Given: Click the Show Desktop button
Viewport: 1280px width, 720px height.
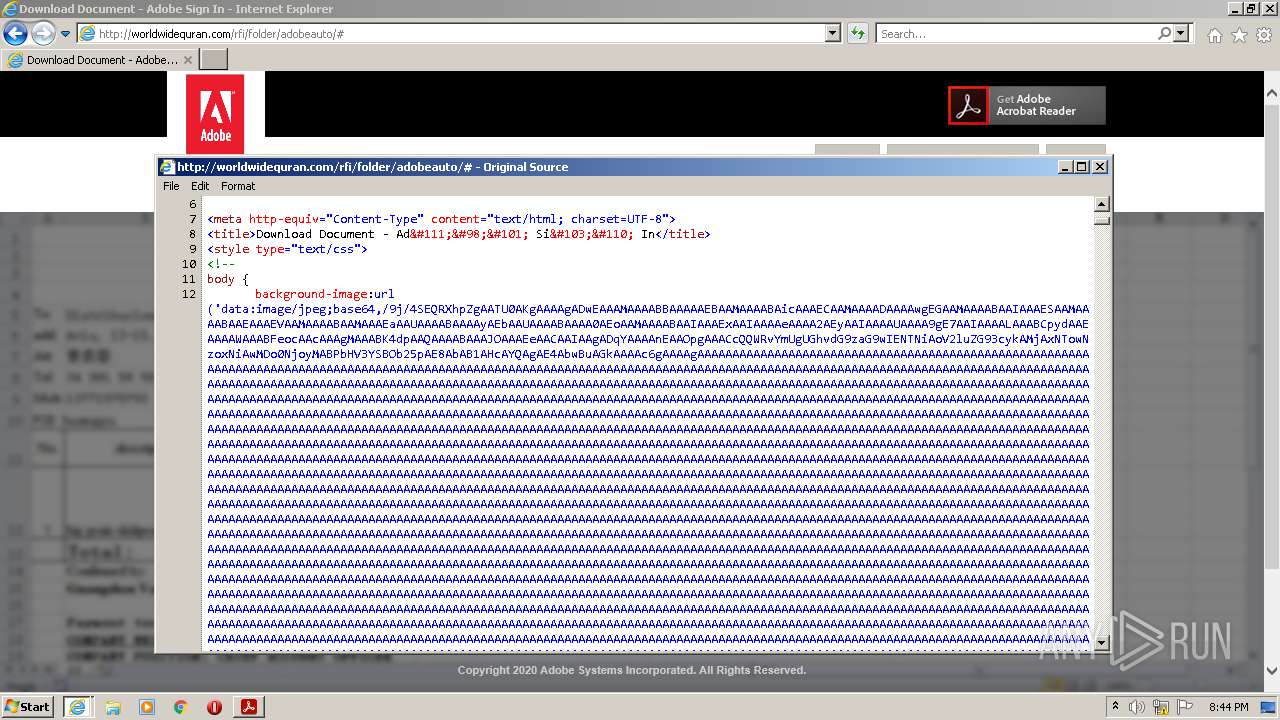Looking at the screenshot, I should [x=1270, y=707].
